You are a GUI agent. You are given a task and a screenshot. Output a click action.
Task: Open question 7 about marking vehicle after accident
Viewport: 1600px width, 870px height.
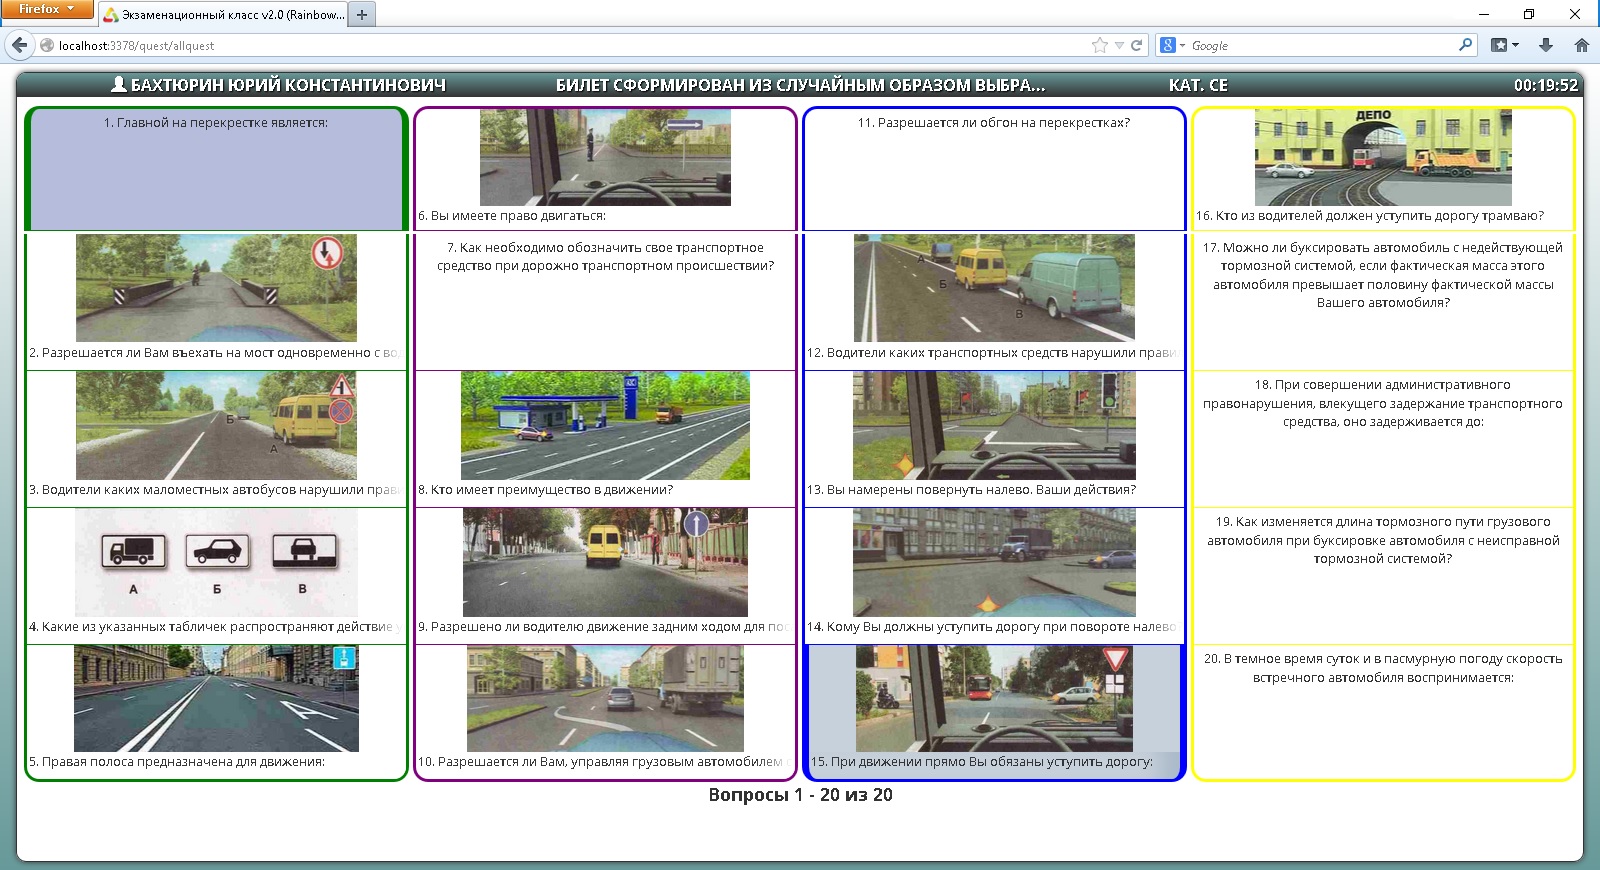click(x=605, y=301)
